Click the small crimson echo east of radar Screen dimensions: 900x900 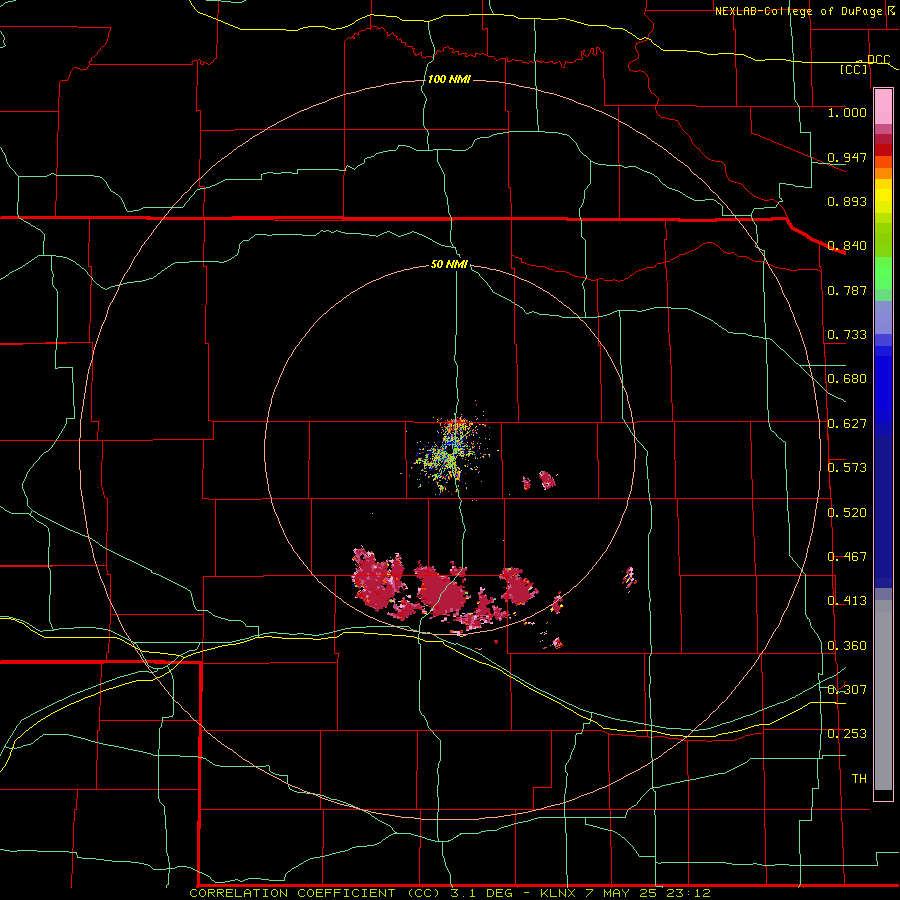[x=547, y=479]
